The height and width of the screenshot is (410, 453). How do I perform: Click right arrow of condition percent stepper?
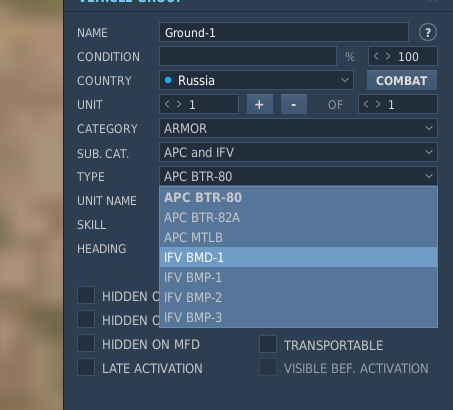pos(388,56)
